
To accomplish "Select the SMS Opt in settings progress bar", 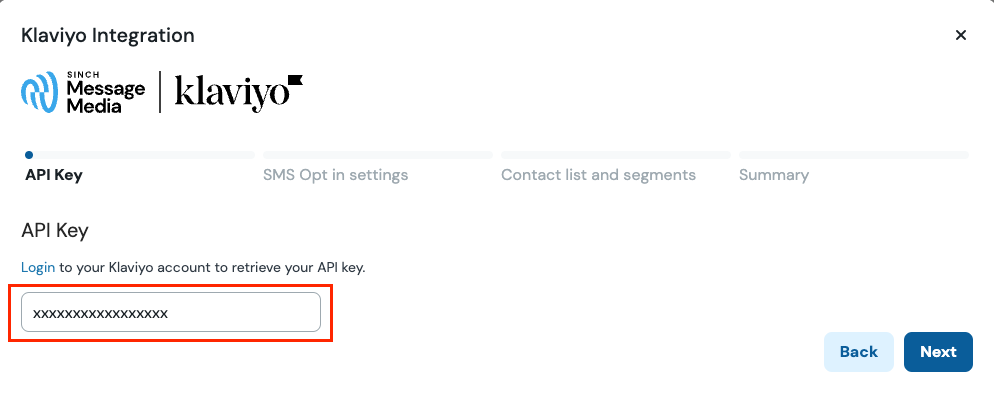I will (x=378, y=155).
